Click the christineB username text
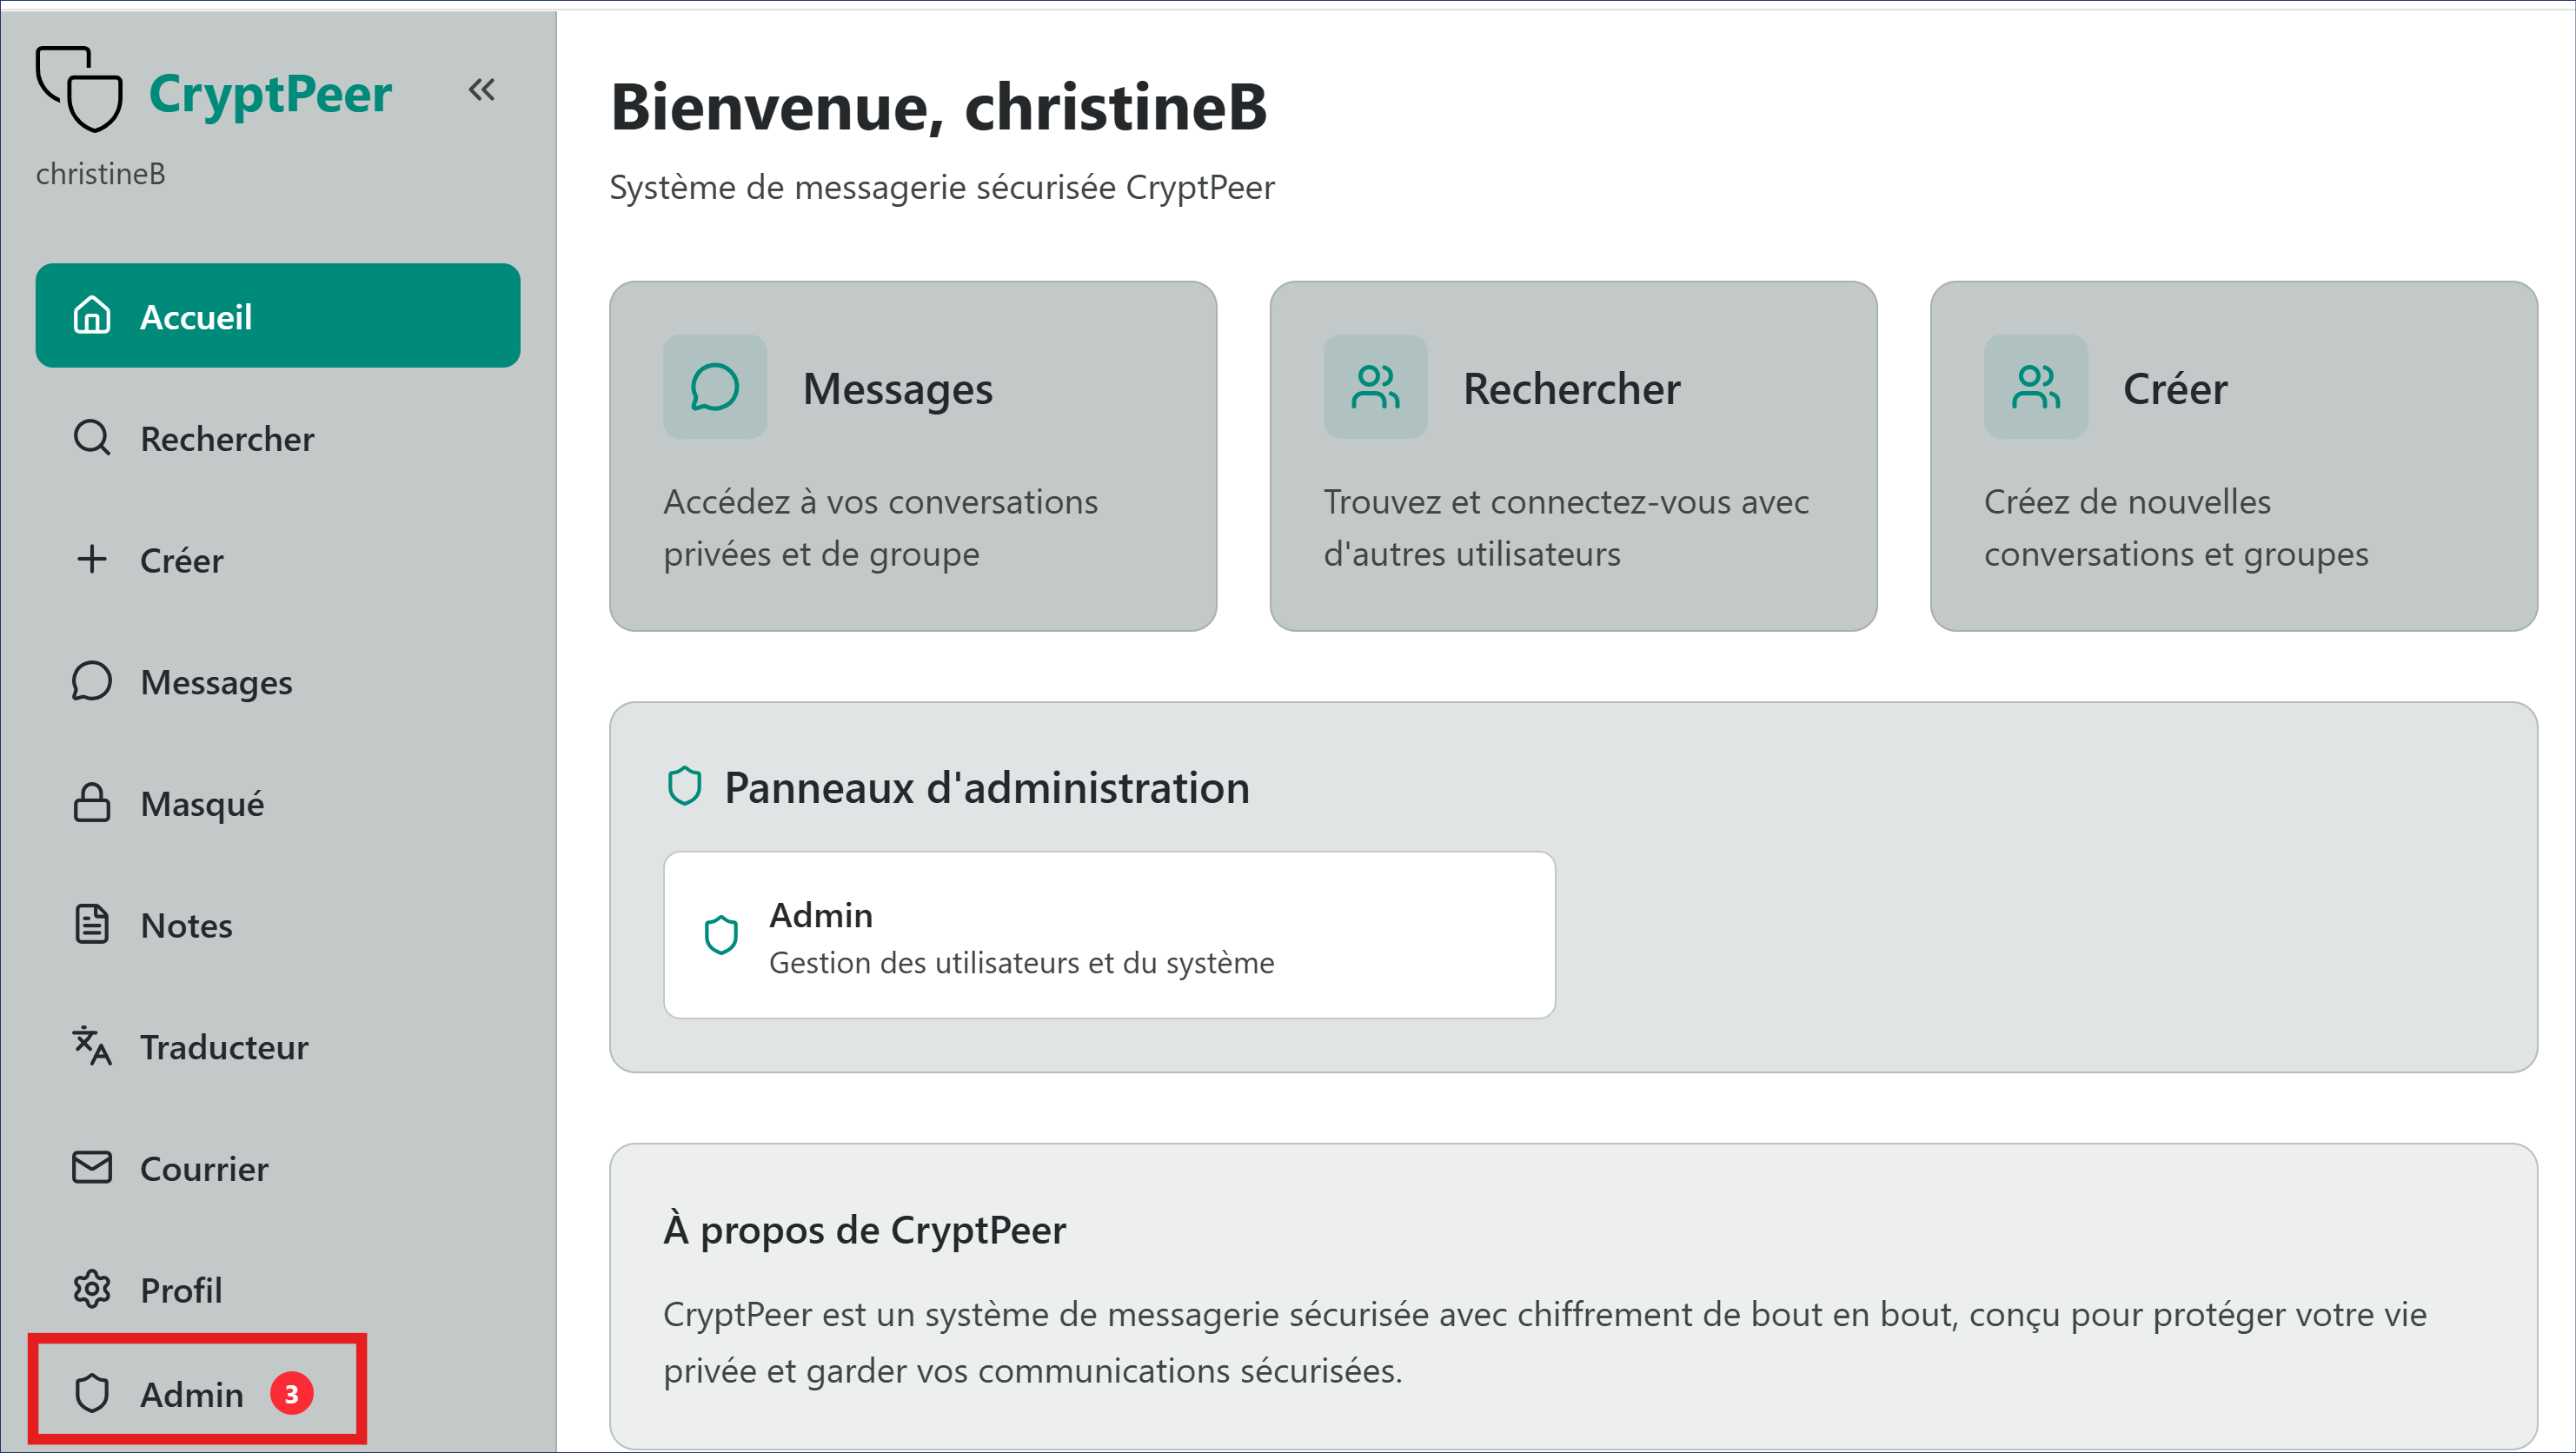This screenshot has width=2576, height=1453. (x=100, y=173)
